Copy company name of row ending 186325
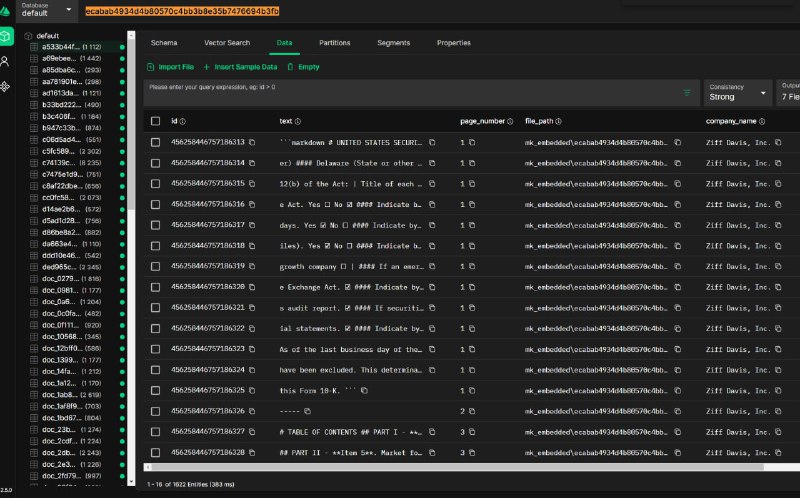Screen dimensions: 800x498 point(778,390)
